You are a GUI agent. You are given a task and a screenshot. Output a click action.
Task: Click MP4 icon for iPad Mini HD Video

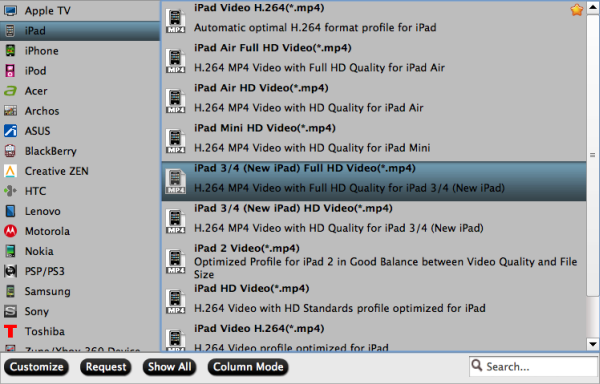pyautogui.click(x=175, y=141)
